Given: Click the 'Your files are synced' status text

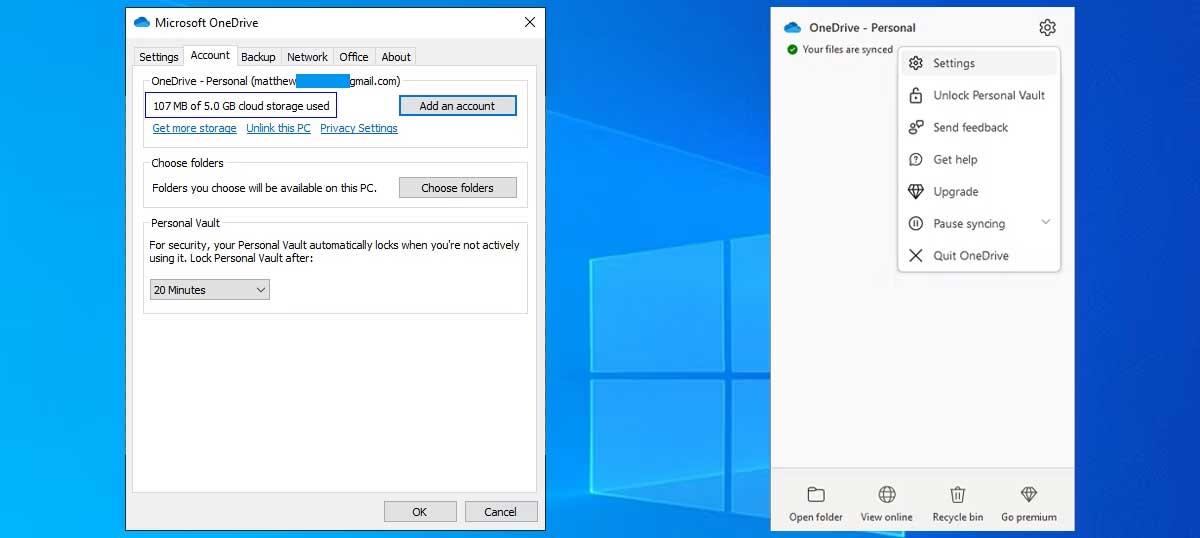Looking at the screenshot, I should pyautogui.click(x=848, y=49).
